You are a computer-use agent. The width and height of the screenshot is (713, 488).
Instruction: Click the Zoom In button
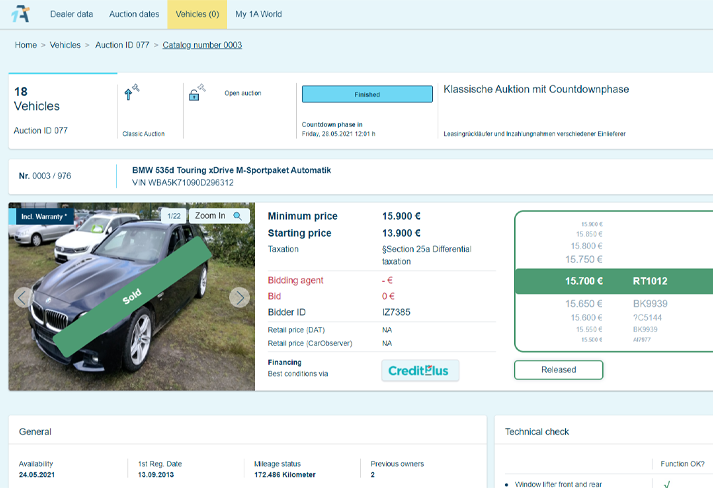tap(219, 216)
